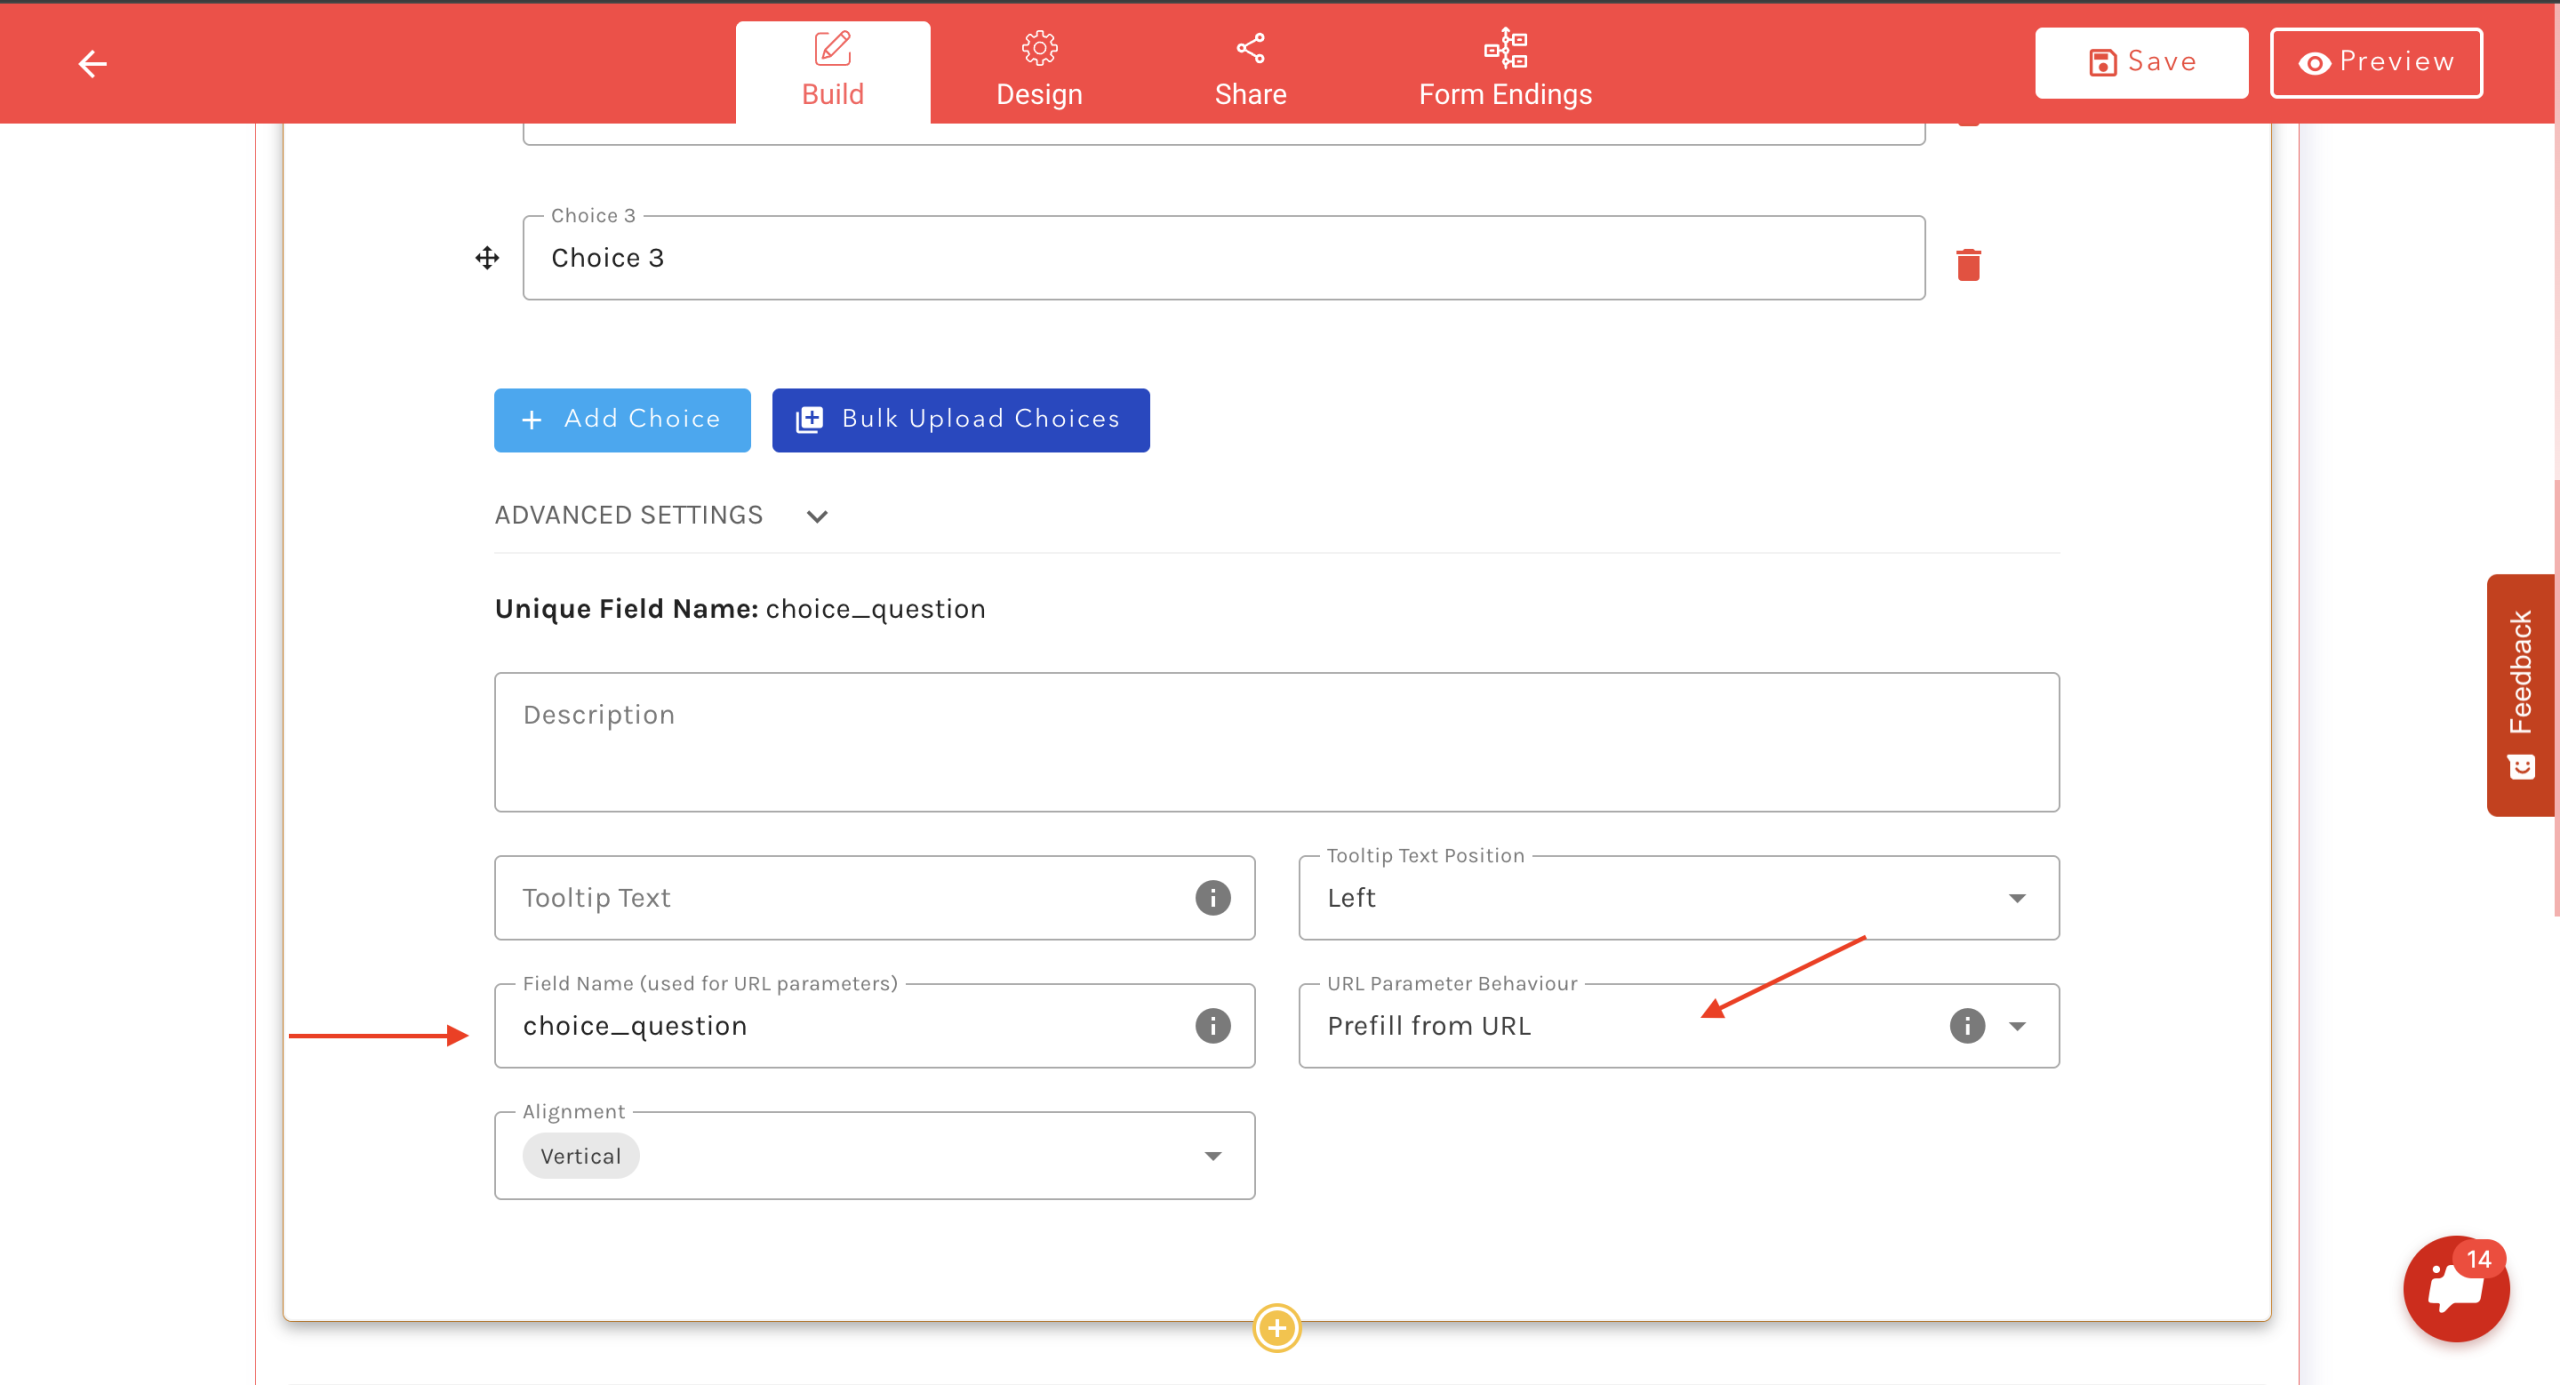Open URL Parameter Behaviour dropdown
This screenshot has width=2560, height=1385.
click(x=2017, y=1026)
